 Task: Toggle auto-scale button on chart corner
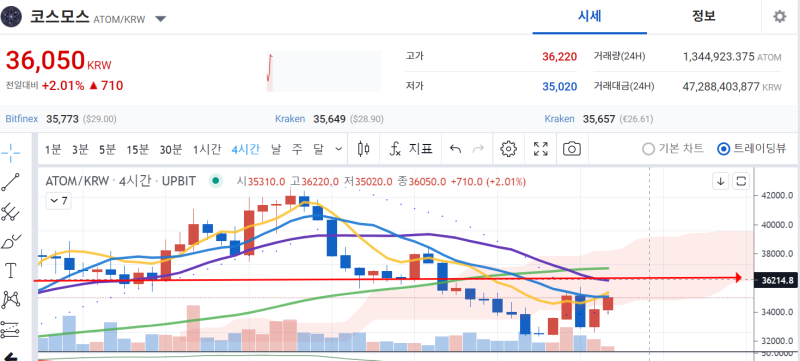click(x=741, y=181)
